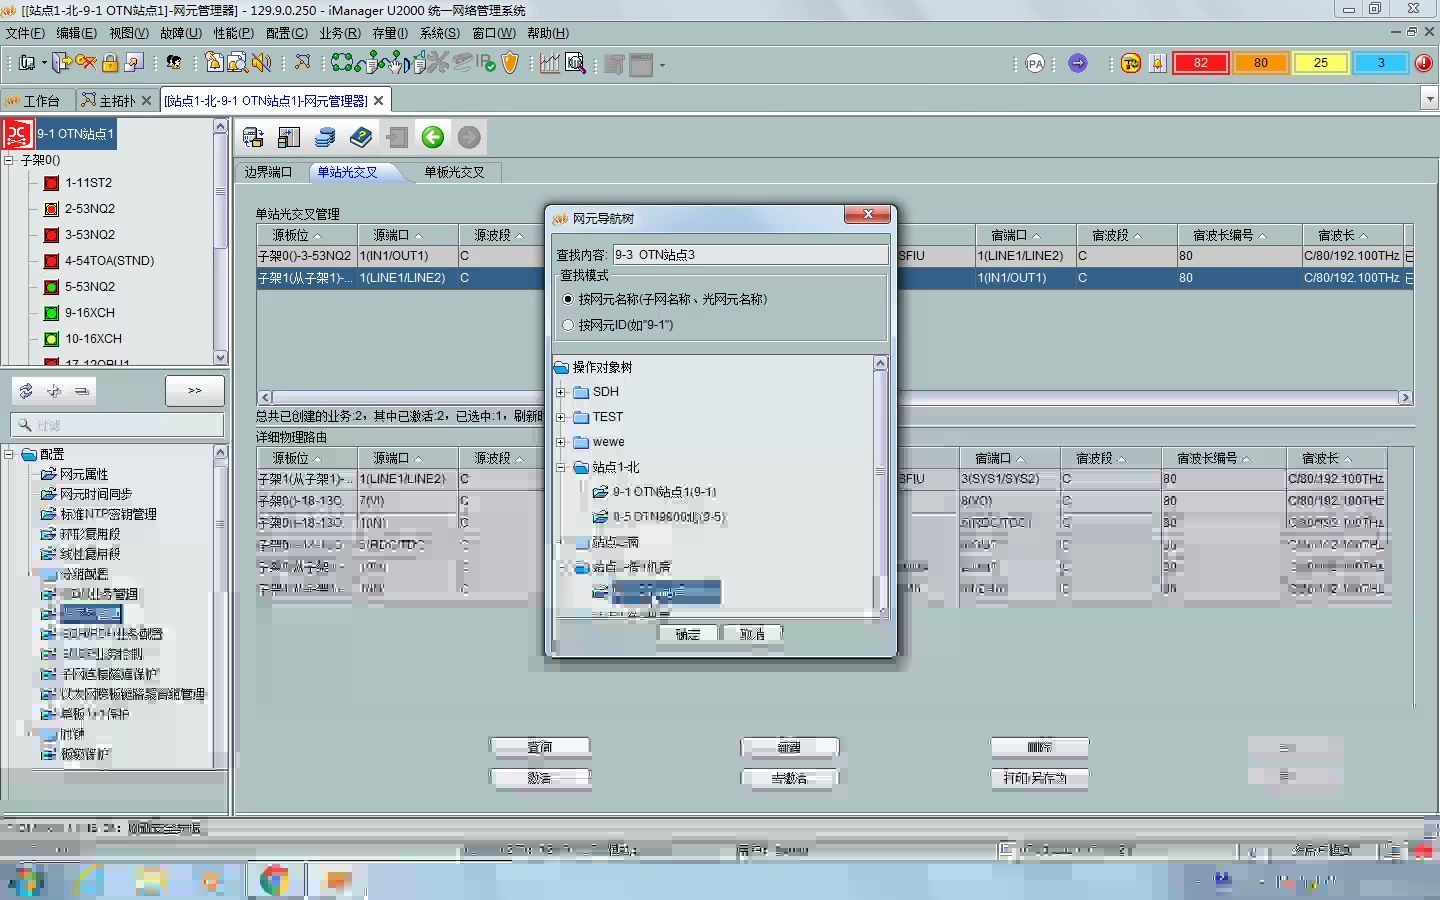Open the 配置(C) menu
The width and height of the screenshot is (1440, 900).
(287, 33)
